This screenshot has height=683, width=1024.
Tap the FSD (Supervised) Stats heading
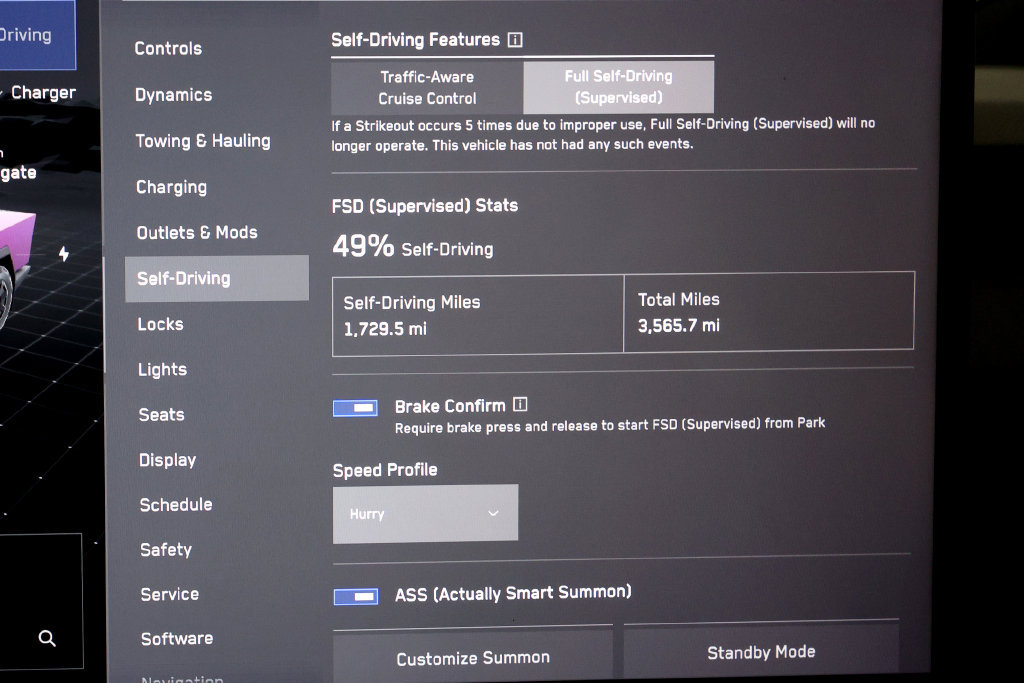(424, 206)
